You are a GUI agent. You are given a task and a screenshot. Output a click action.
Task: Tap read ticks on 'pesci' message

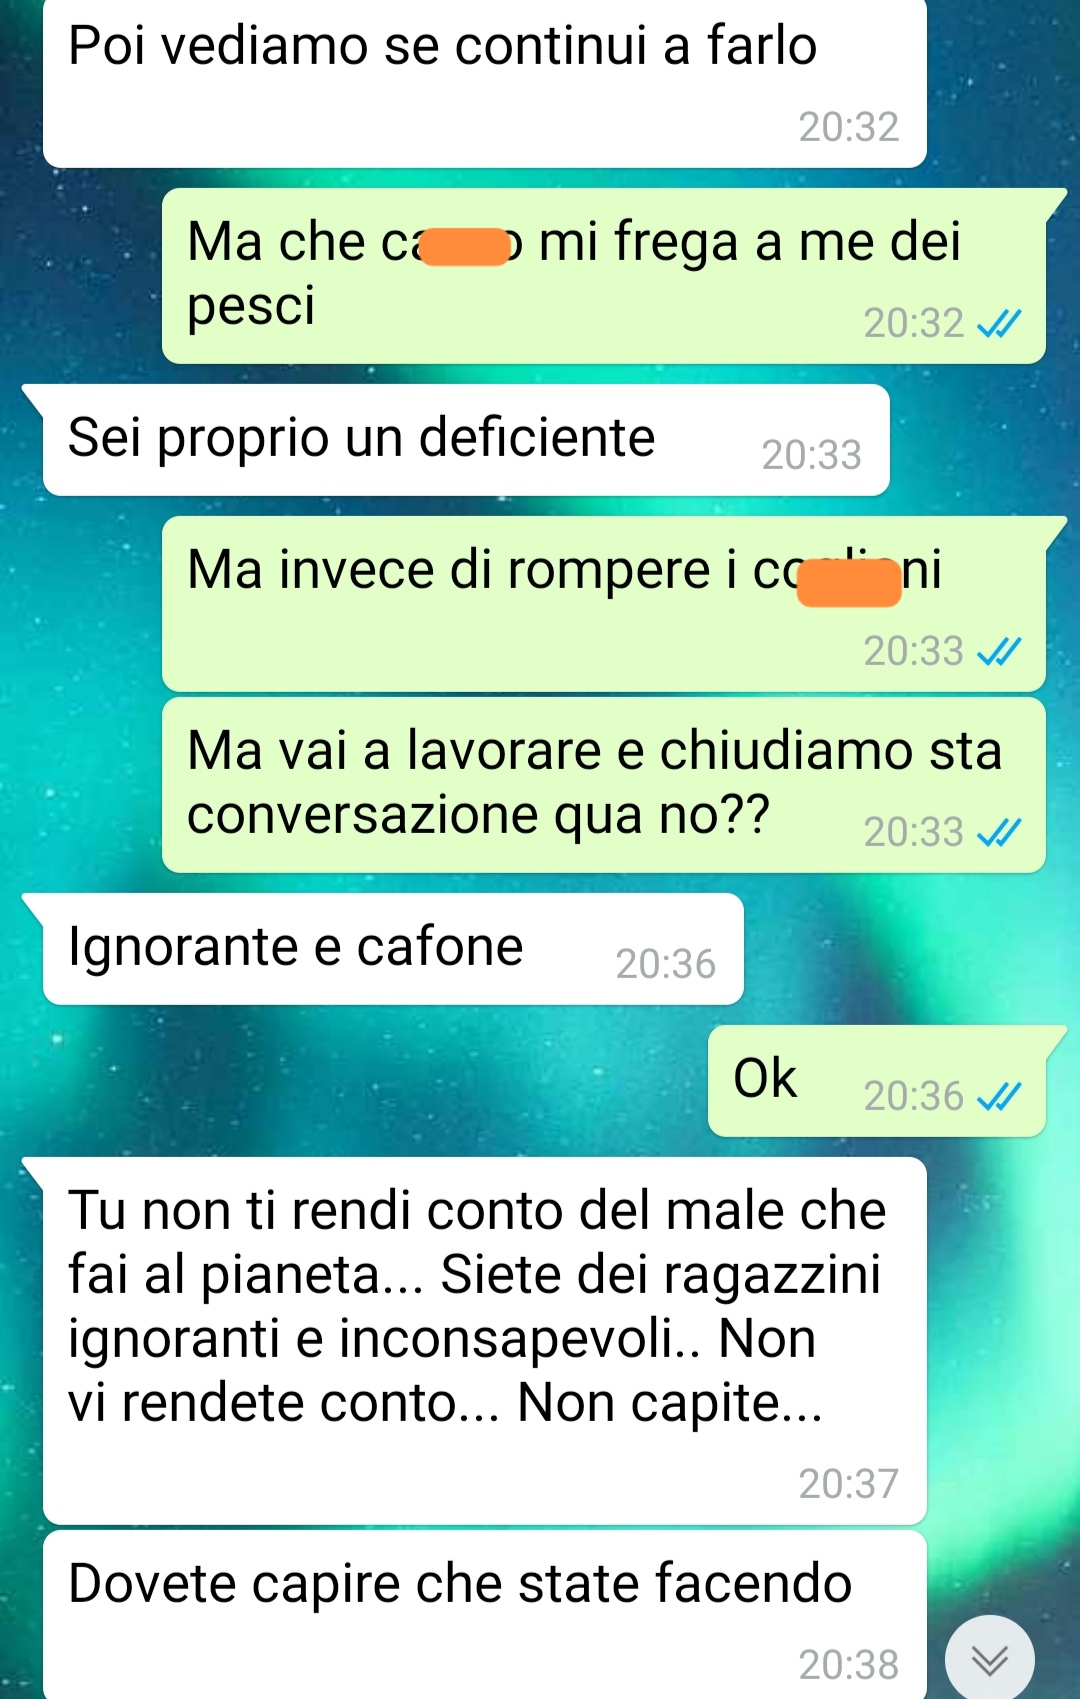(x=998, y=324)
